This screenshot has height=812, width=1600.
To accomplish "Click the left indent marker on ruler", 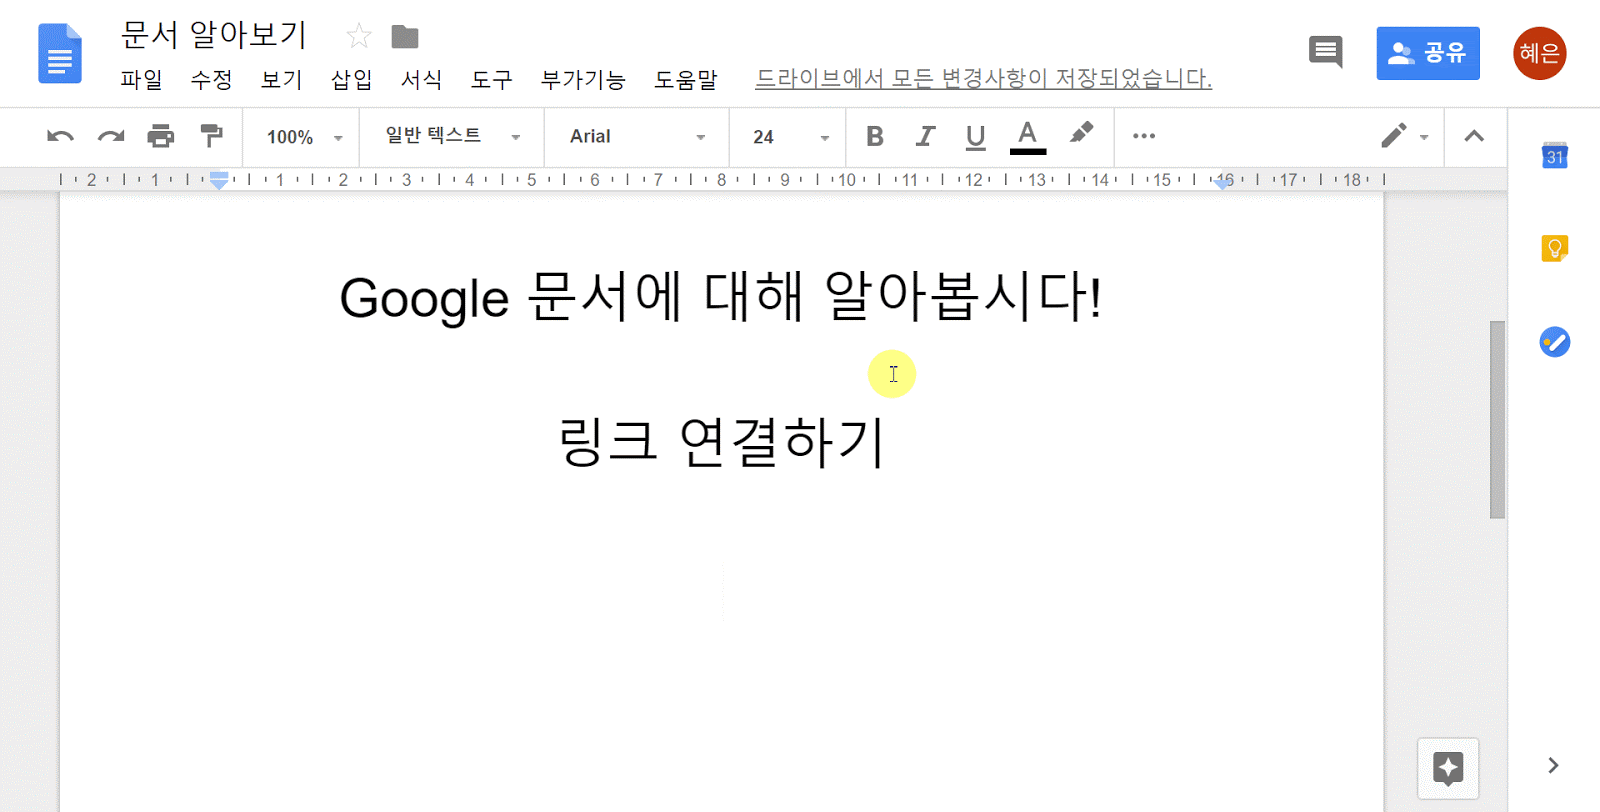I will pos(219,180).
